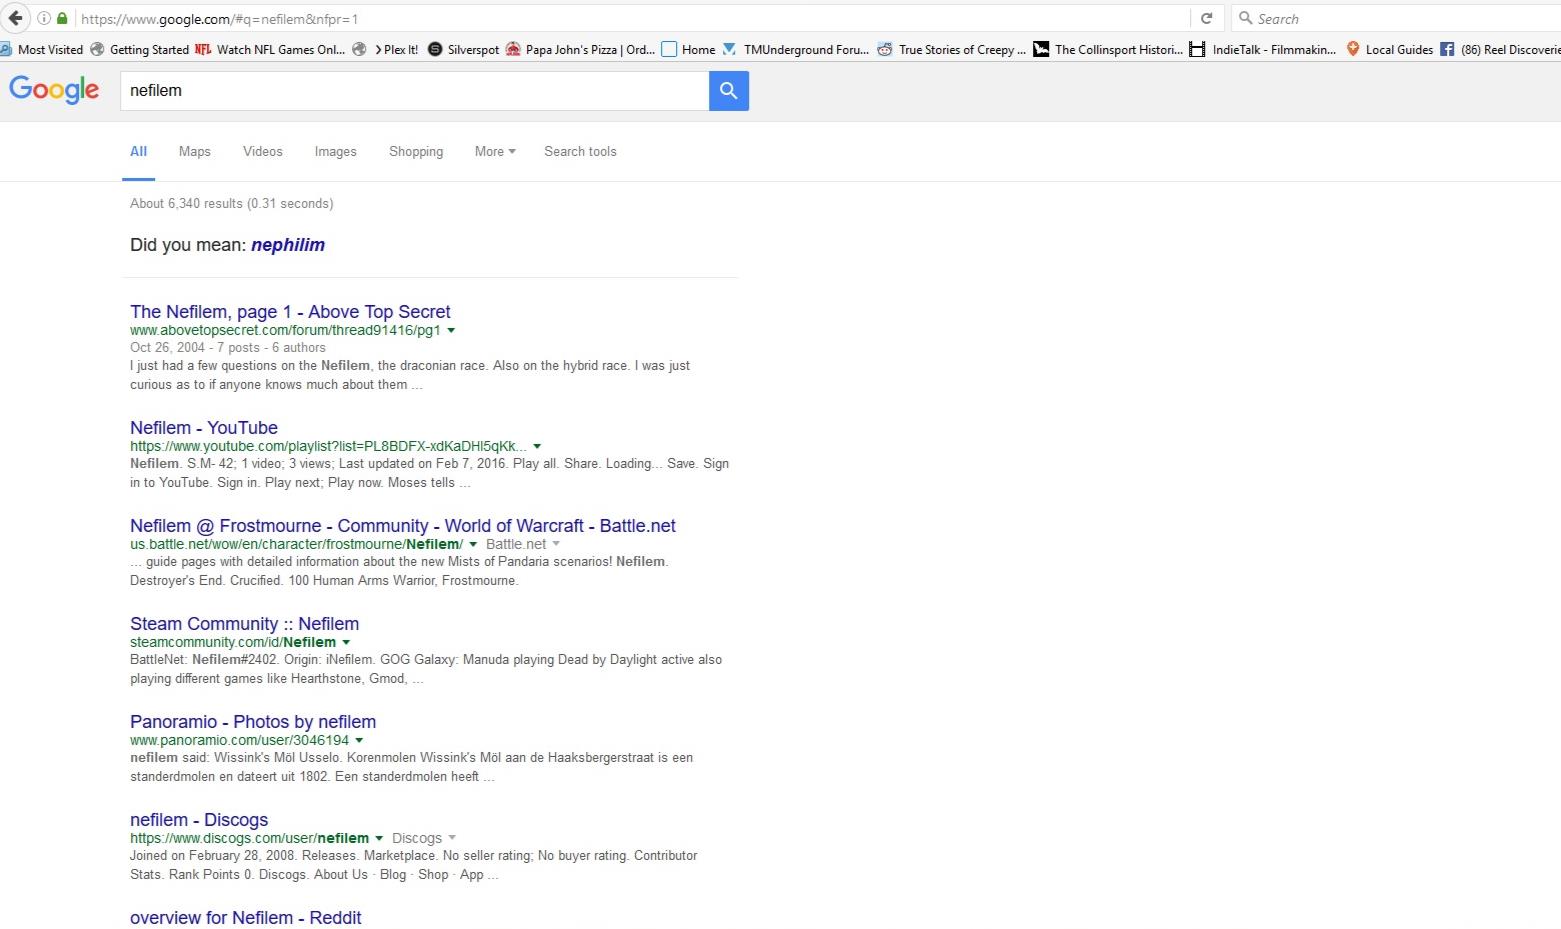Open the Nefilem - YouTube result
Screen dimensions: 1561x929
click(x=204, y=428)
